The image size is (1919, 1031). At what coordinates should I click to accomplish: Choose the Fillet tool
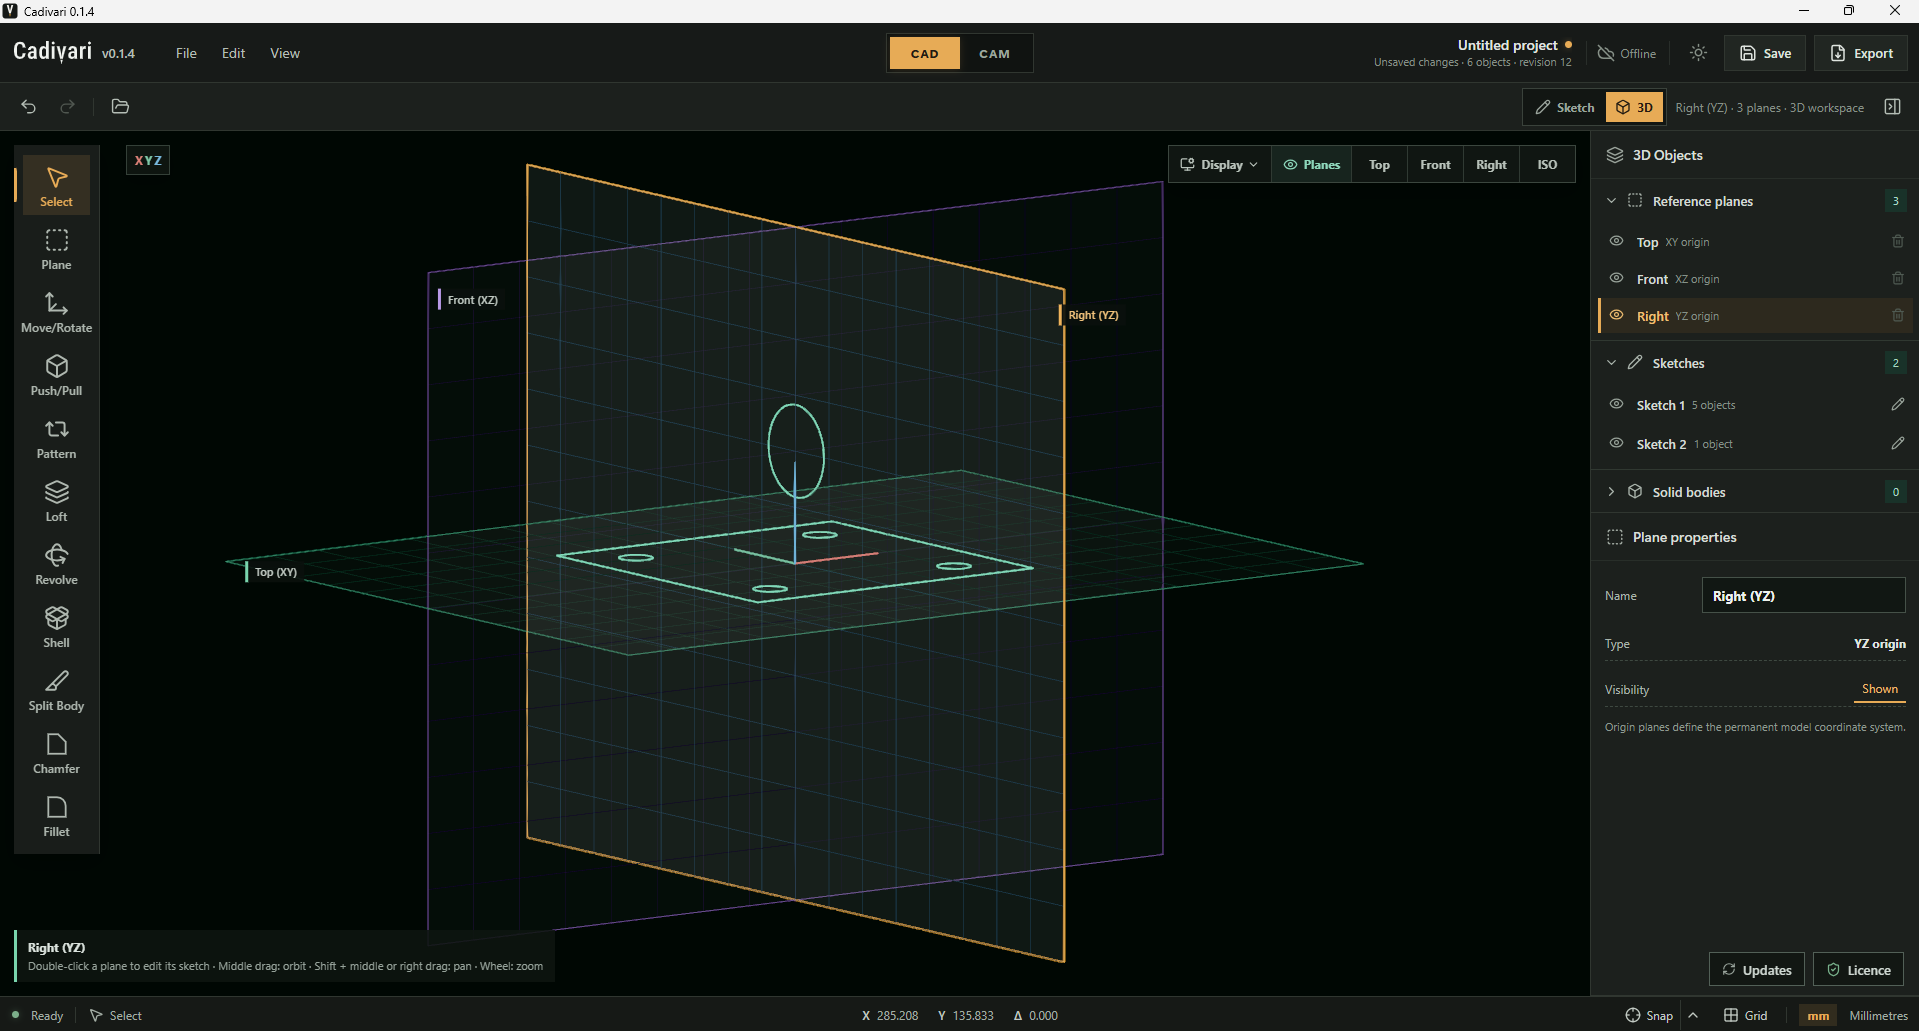coord(56,816)
